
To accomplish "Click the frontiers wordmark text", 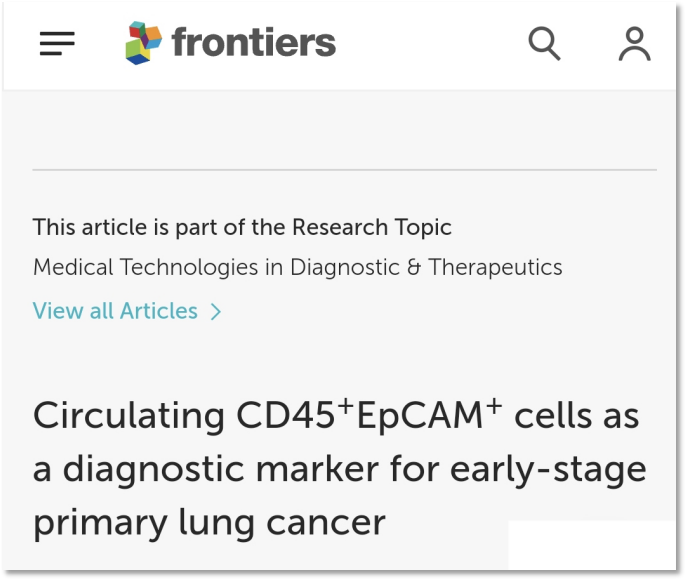I will 254,42.
